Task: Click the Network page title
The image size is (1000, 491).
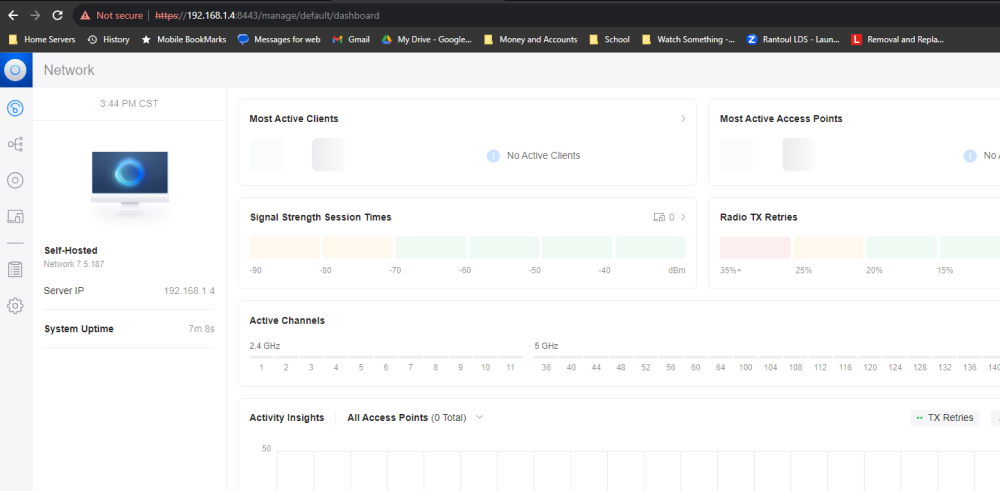Action: pos(69,70)
